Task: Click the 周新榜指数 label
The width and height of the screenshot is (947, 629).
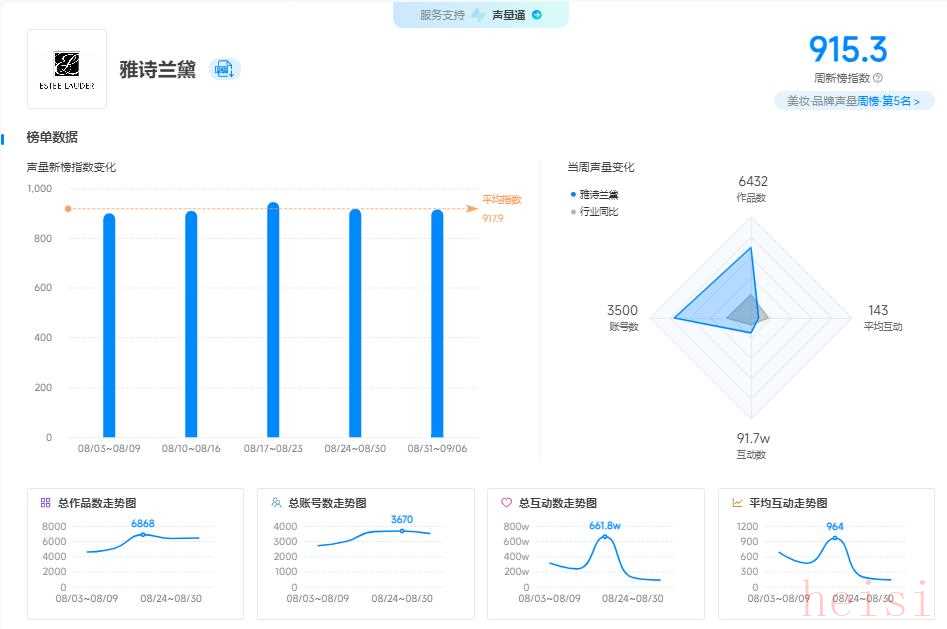Action: [x=842, y=78]
